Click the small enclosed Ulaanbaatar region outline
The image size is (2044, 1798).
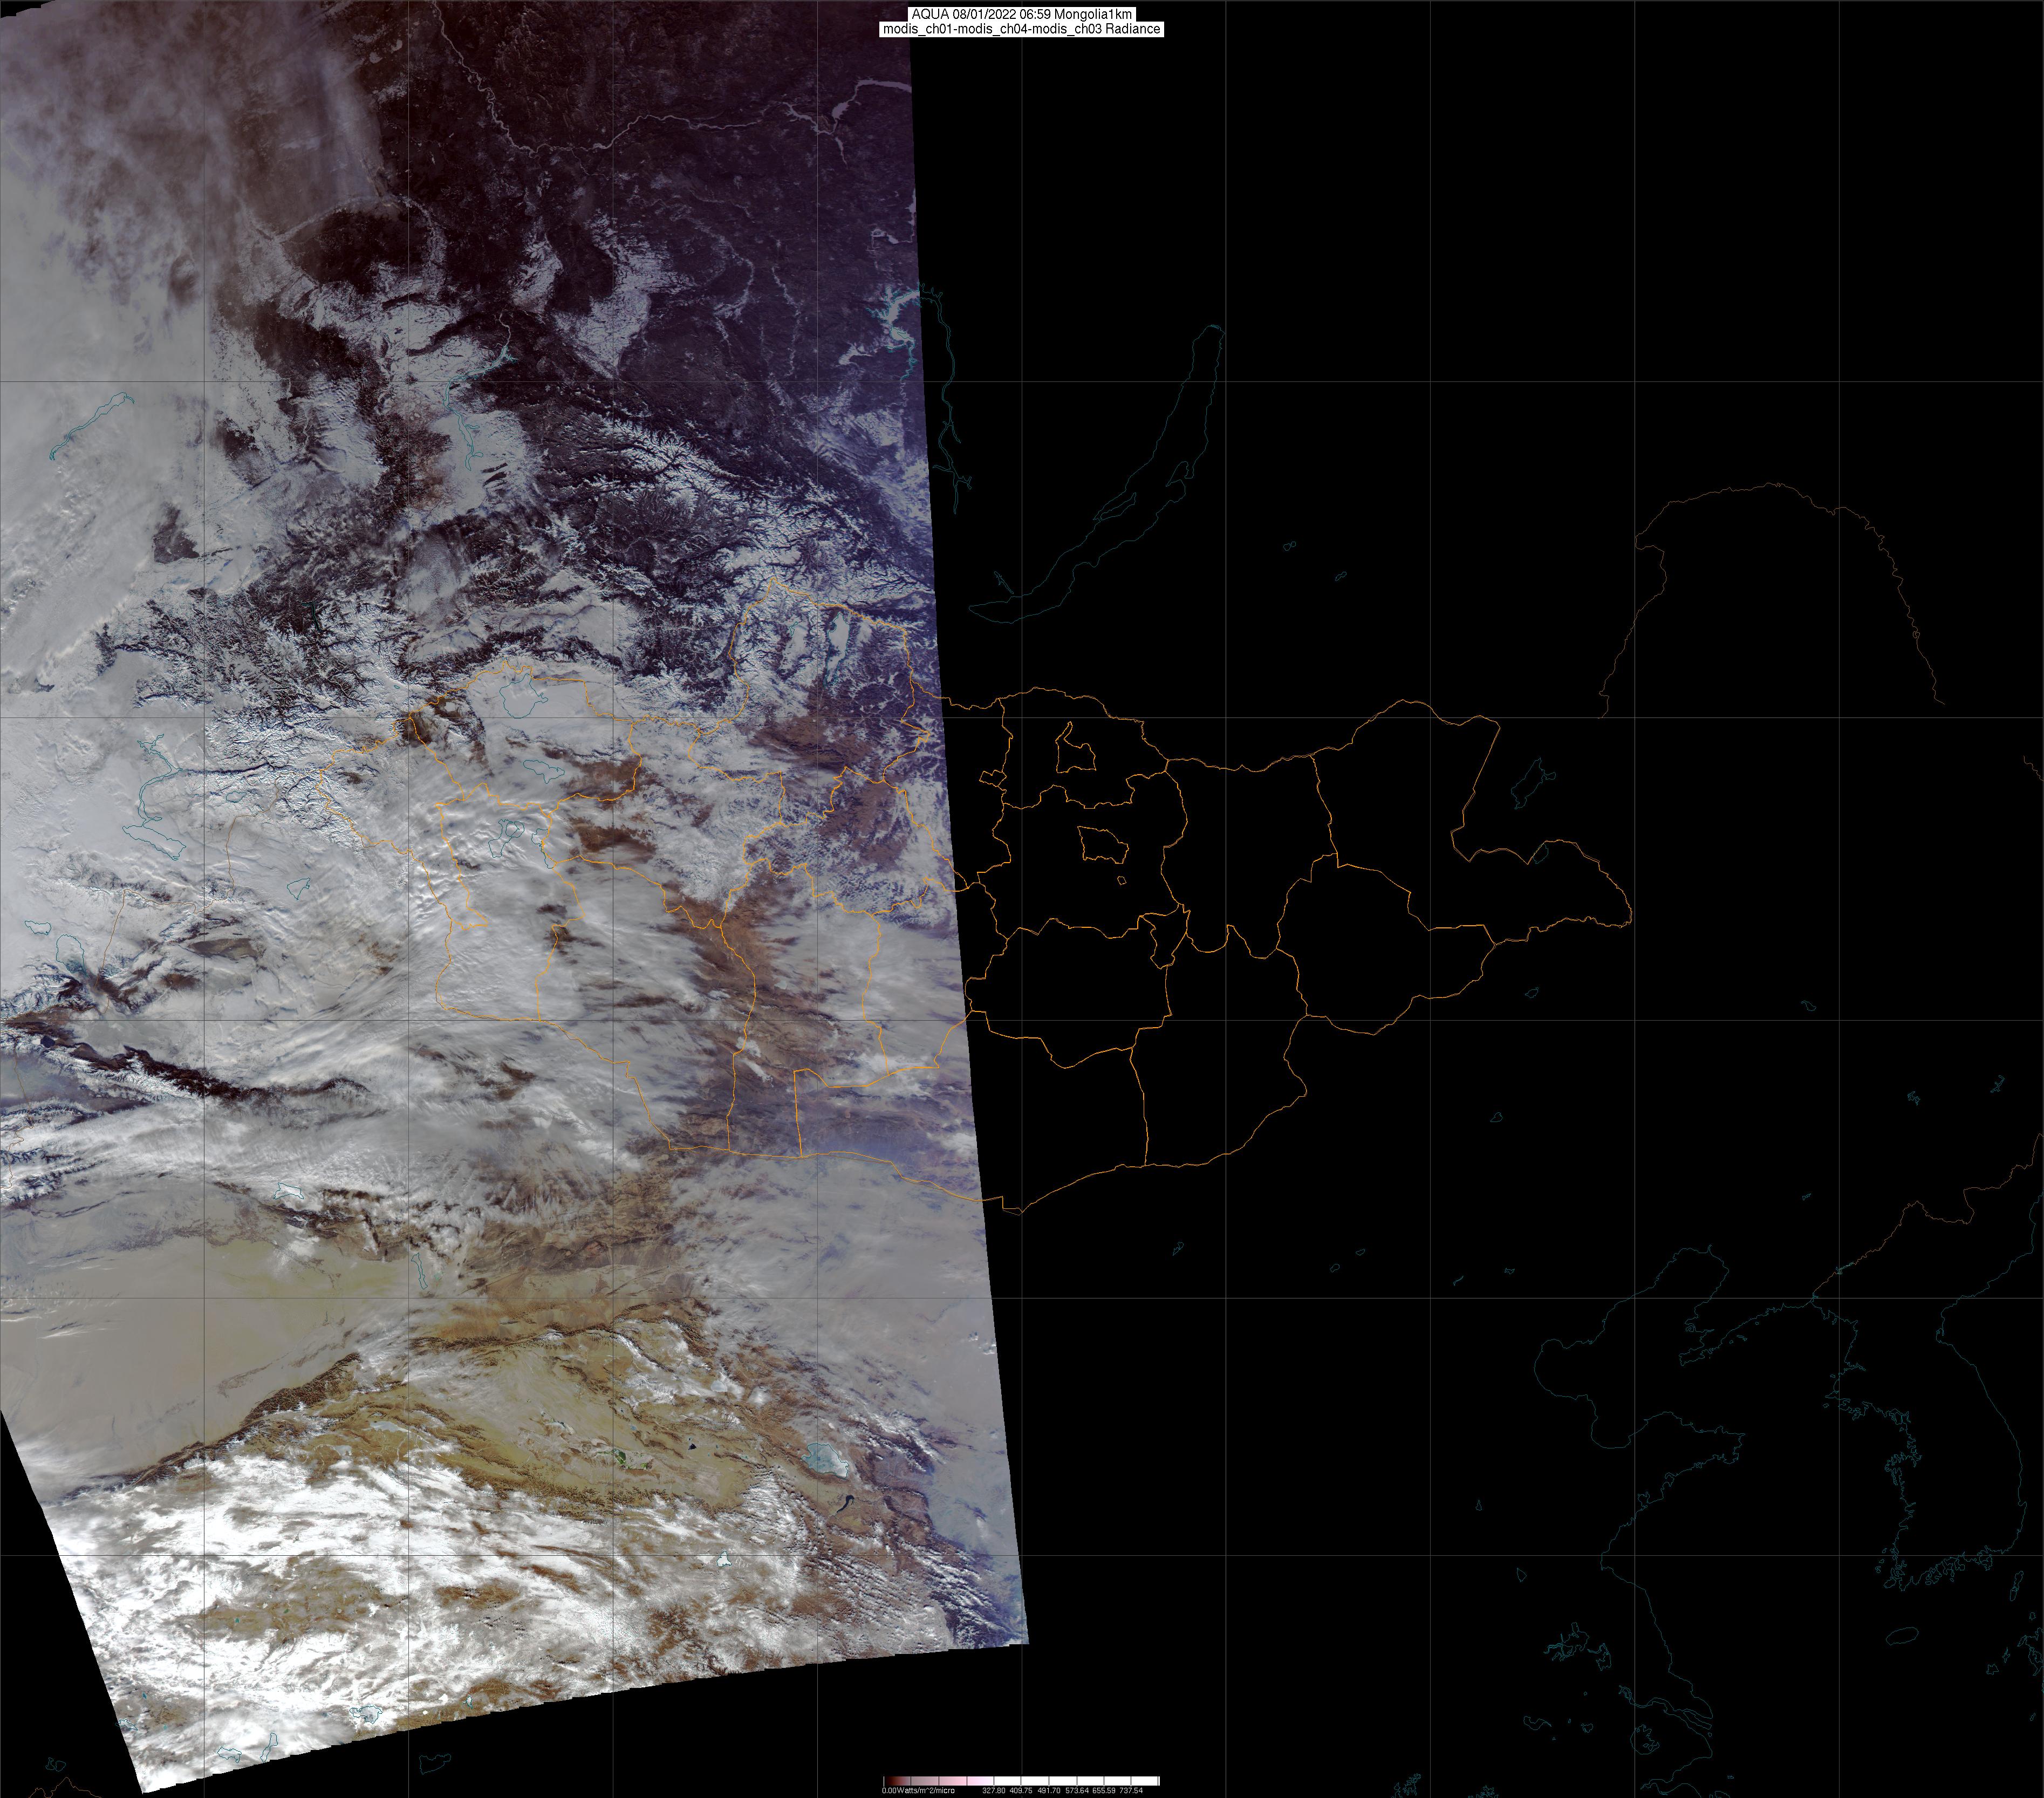click(1103, 846)
